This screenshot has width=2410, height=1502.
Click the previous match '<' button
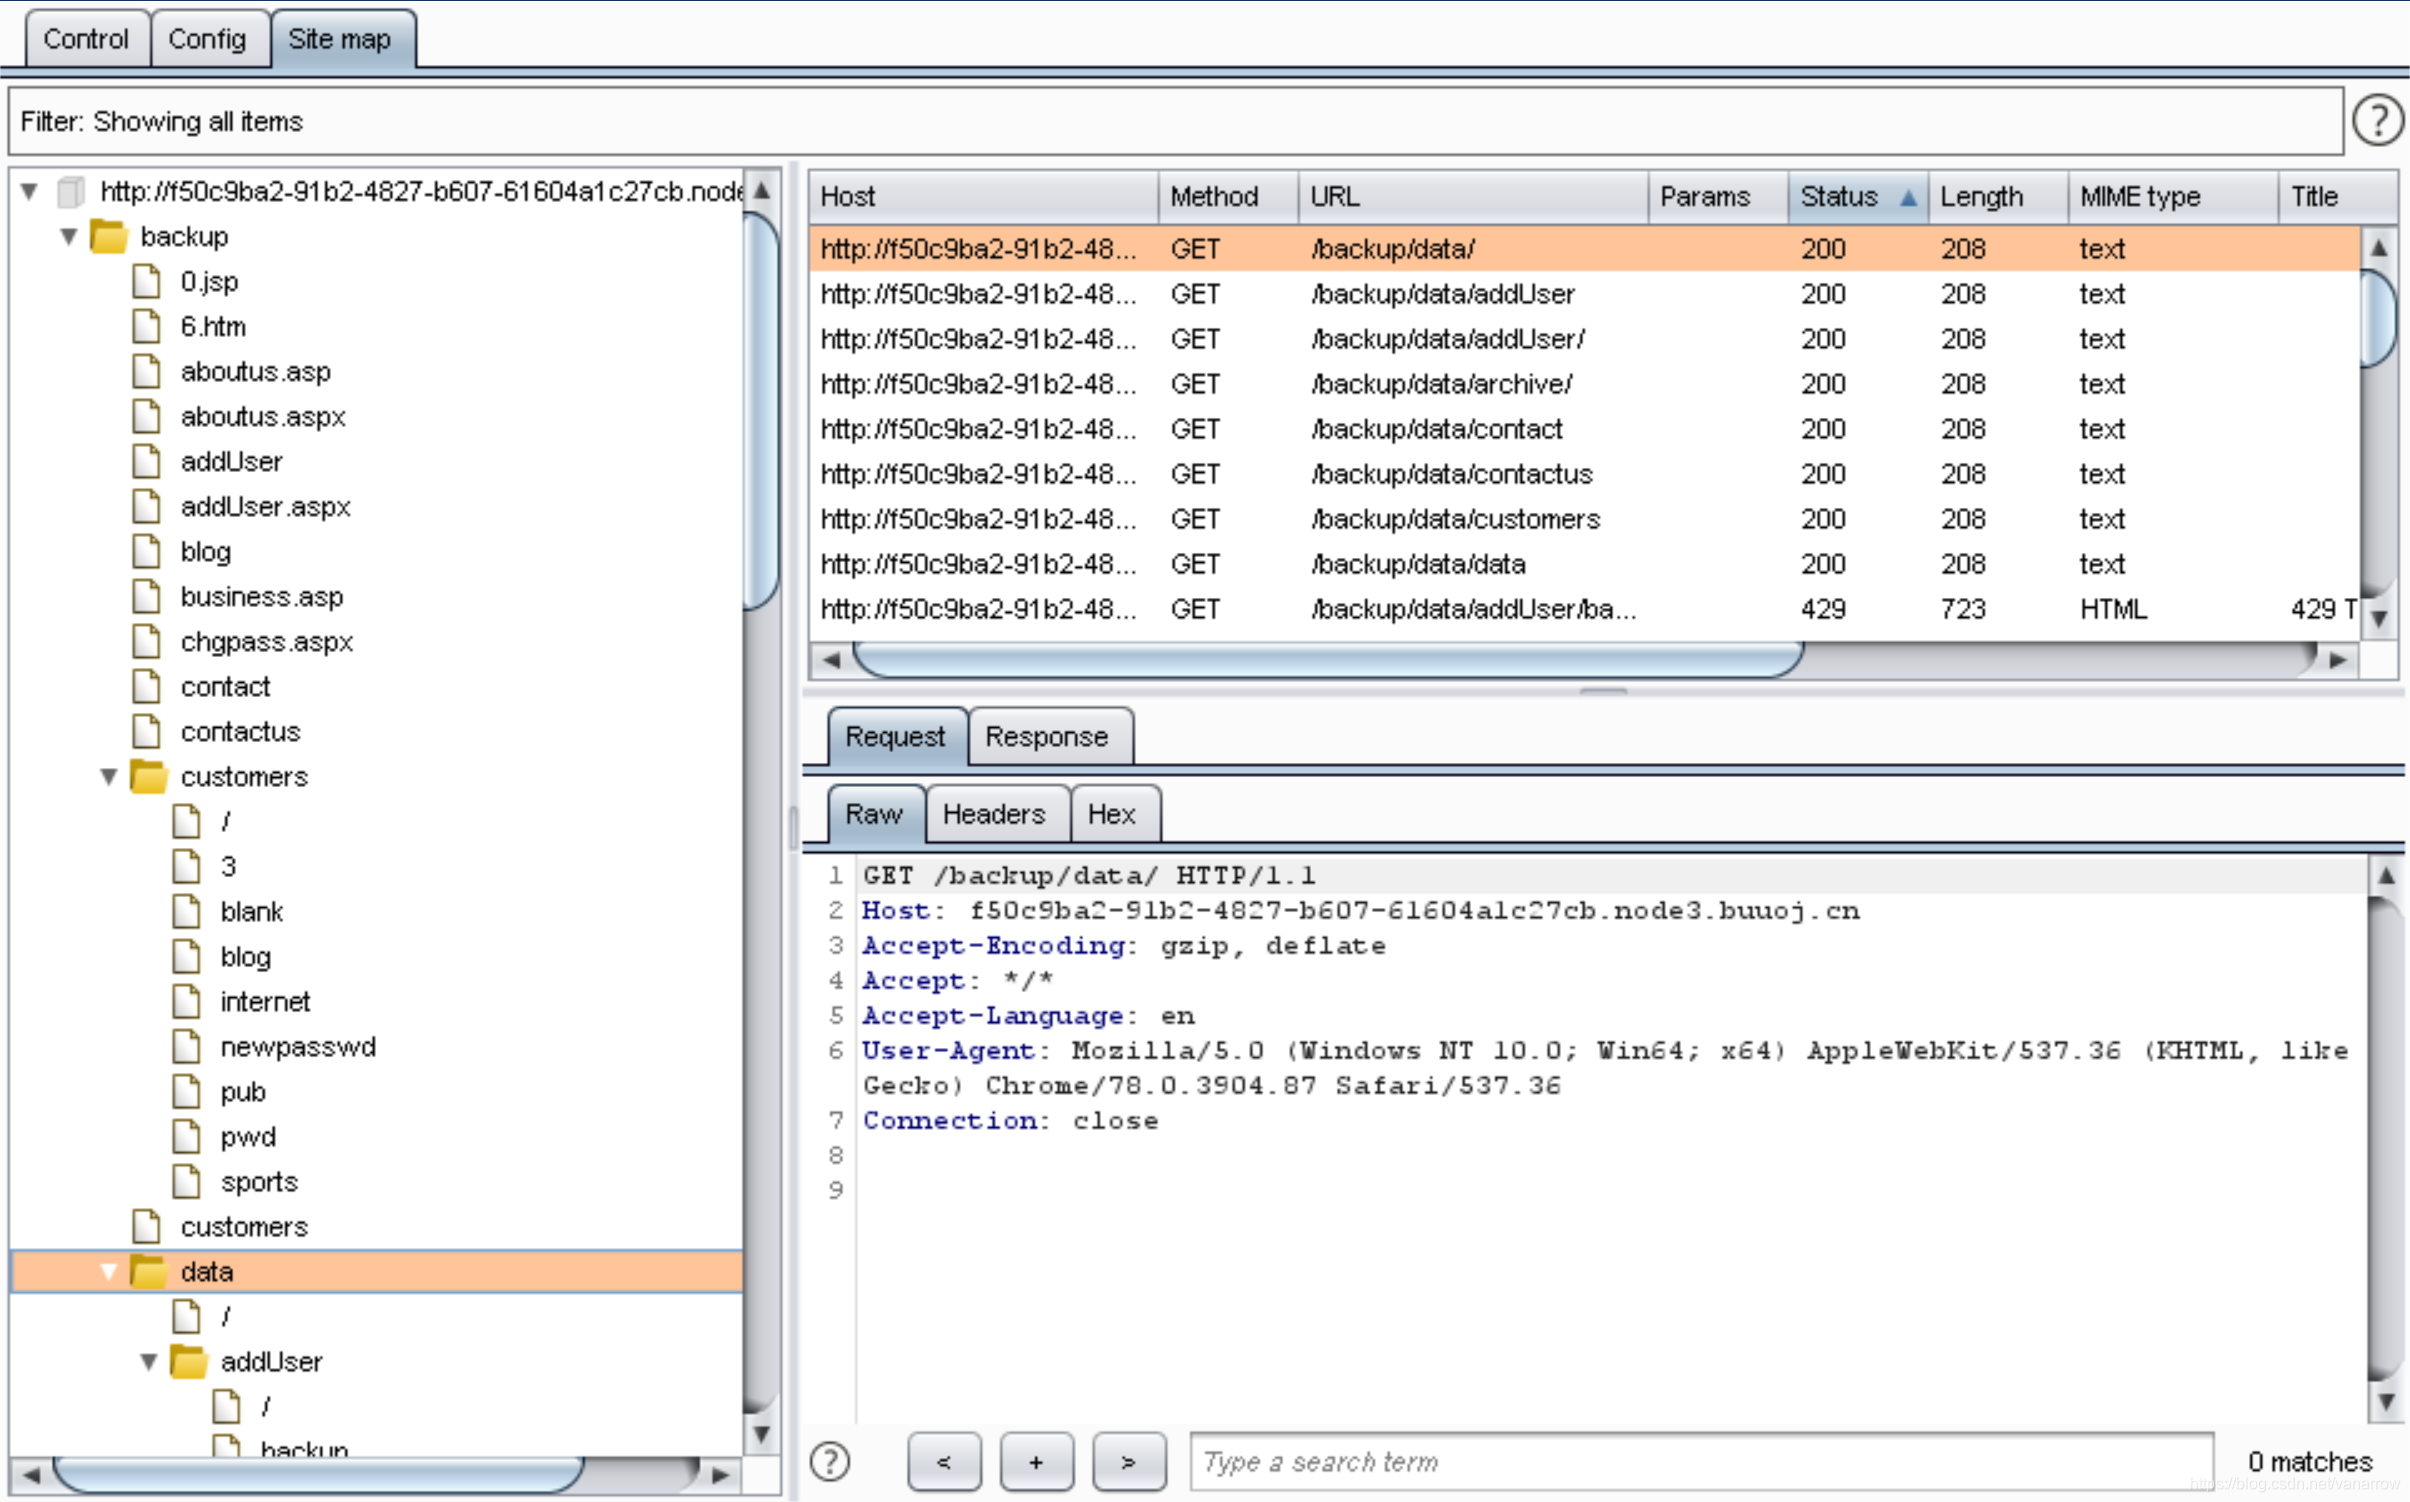coord(943,1462)
